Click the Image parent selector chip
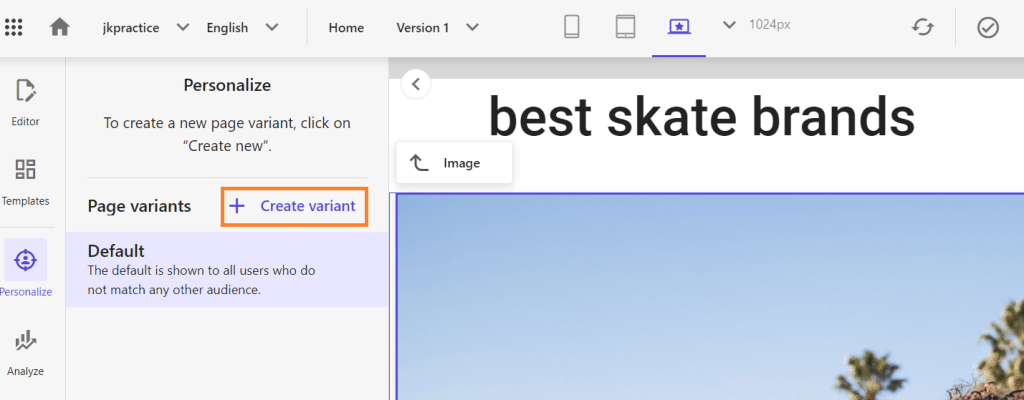Screen dimensions: 1024x400 tap(454, 163)
